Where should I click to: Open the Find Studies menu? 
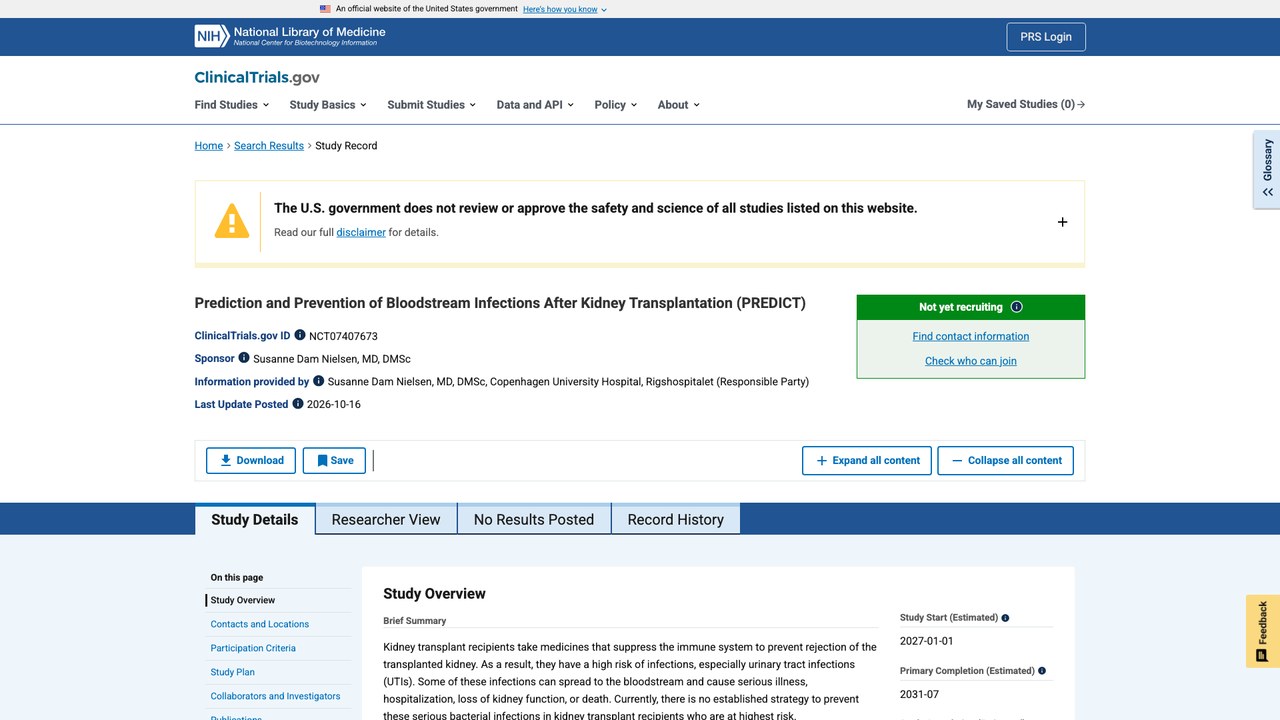(x=232, y=104)
